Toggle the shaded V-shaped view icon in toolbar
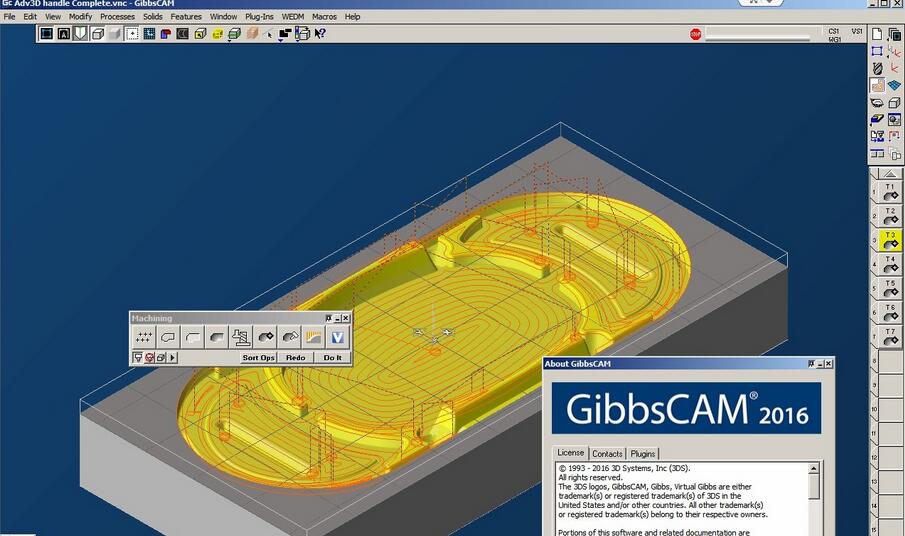 click(x=80, y=33)
